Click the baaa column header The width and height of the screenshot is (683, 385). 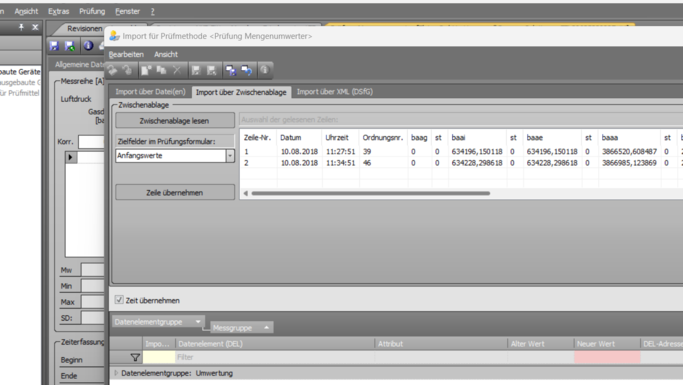(629, 138)
